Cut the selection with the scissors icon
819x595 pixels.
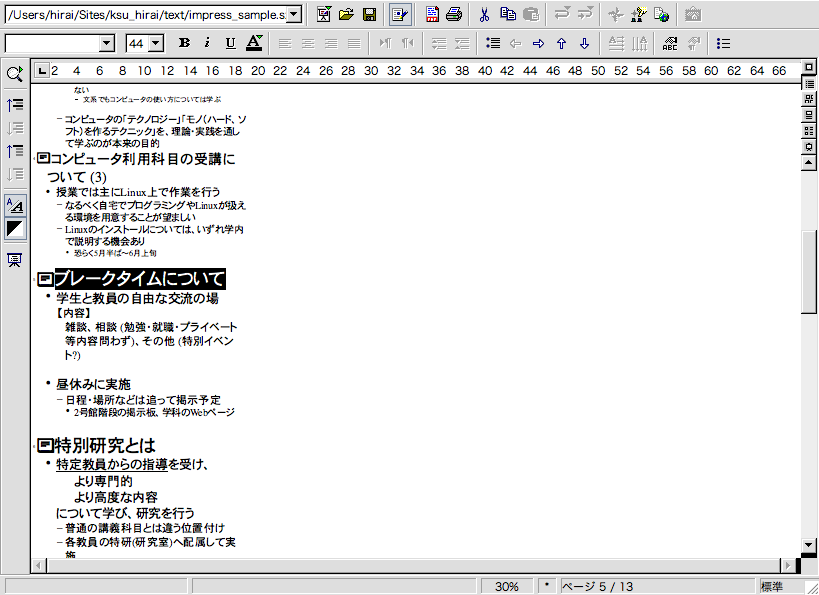click(485, 14)
